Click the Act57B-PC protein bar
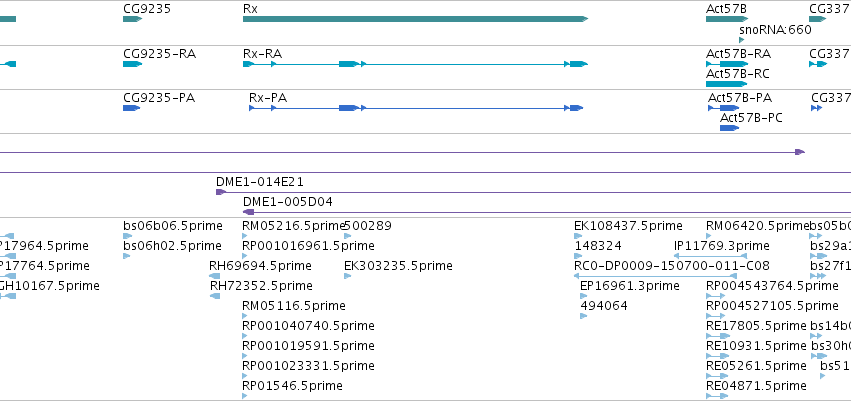This screenshot has width=851, height=401. pyautogui.click(x=729, y=128)
